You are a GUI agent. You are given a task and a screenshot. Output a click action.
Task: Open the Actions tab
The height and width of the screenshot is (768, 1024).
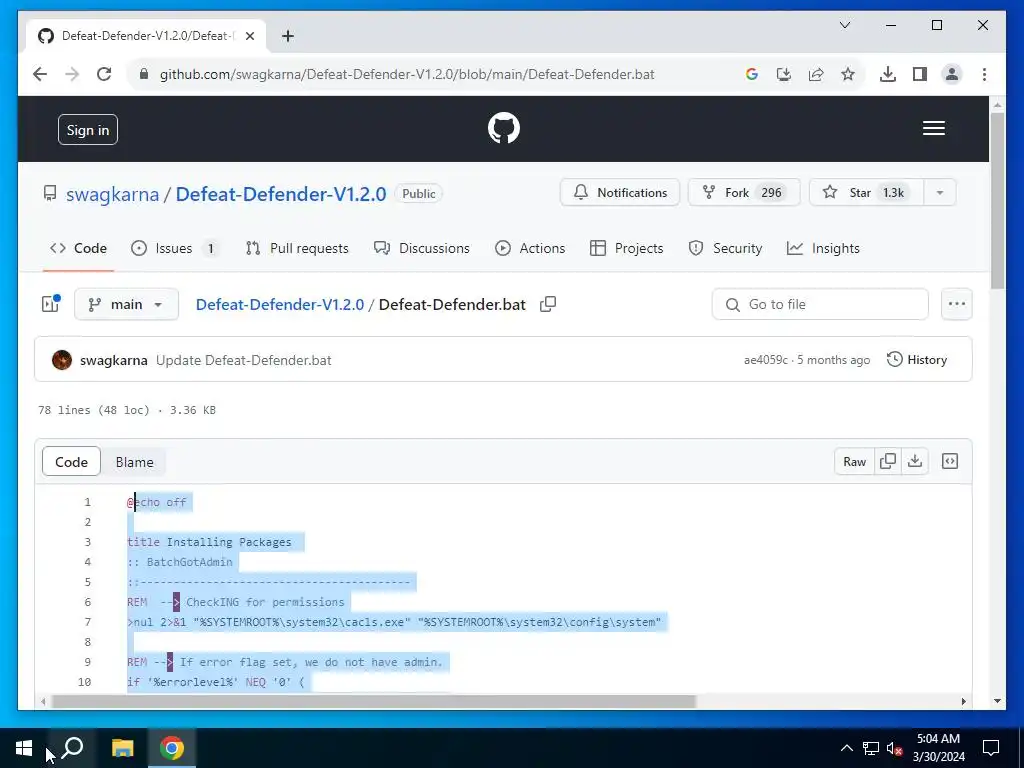click(x=530, y=248)
